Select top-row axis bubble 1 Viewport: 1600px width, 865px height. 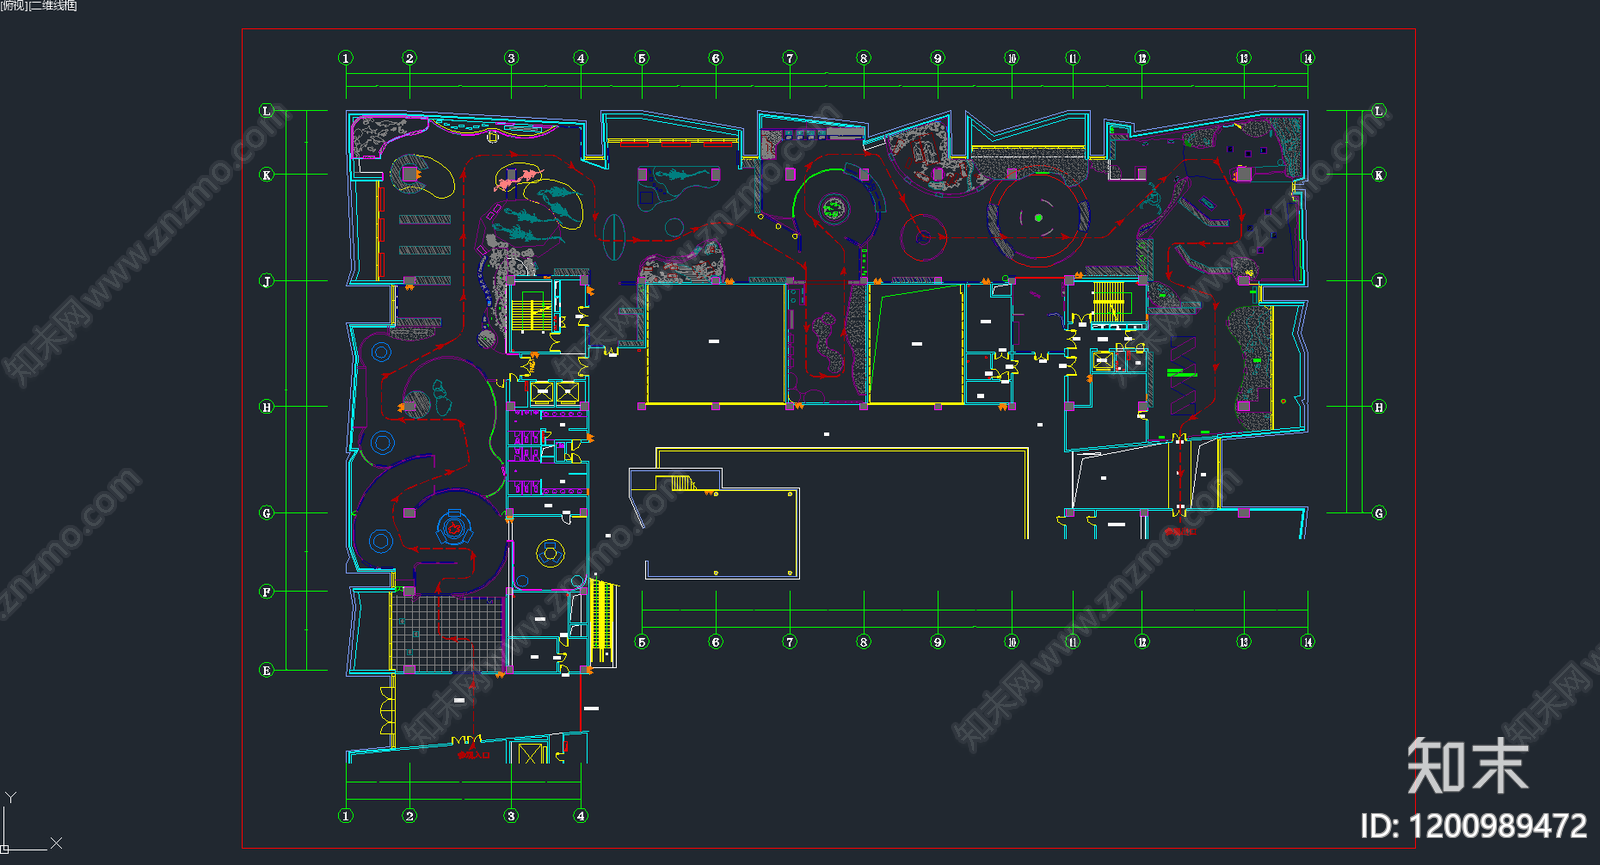click(346, 58)
